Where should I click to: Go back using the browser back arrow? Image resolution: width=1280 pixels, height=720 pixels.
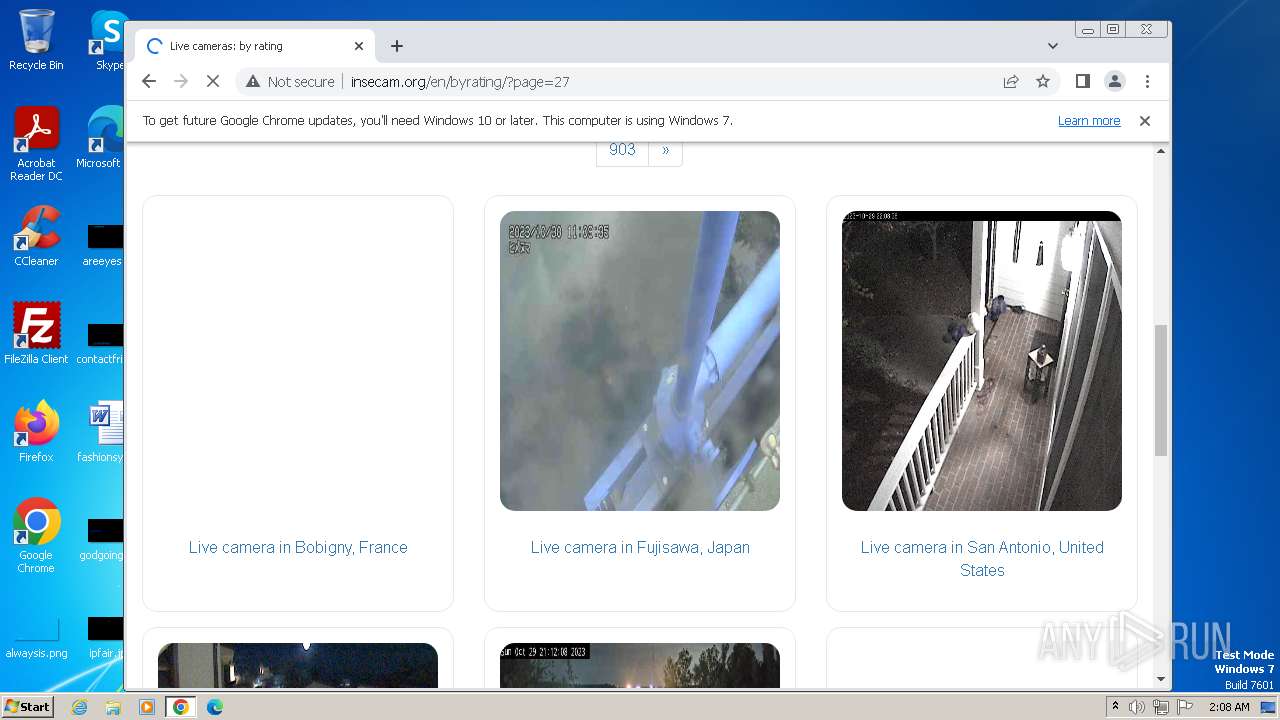(149, 81)
